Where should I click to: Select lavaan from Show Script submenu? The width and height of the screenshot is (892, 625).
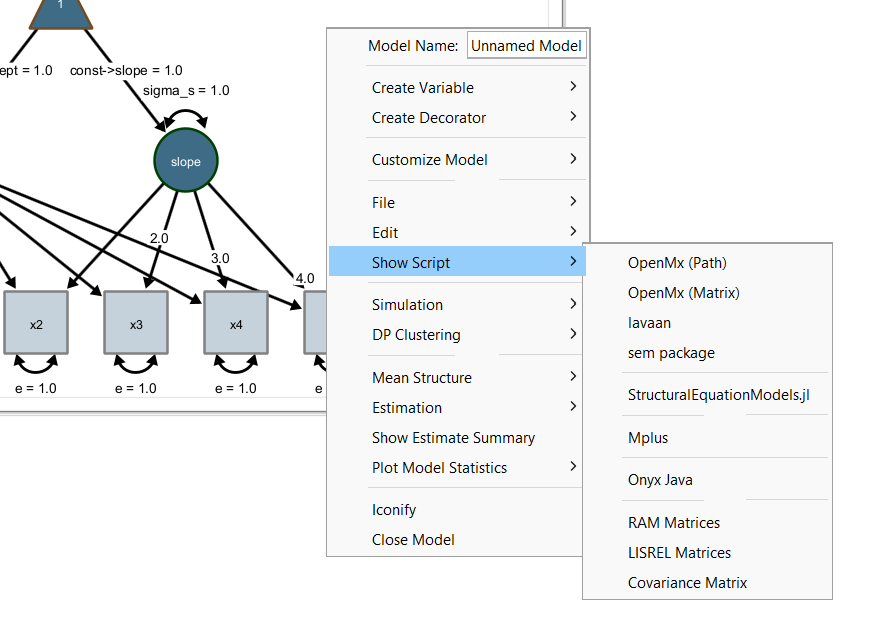click(x=649, y=323)
